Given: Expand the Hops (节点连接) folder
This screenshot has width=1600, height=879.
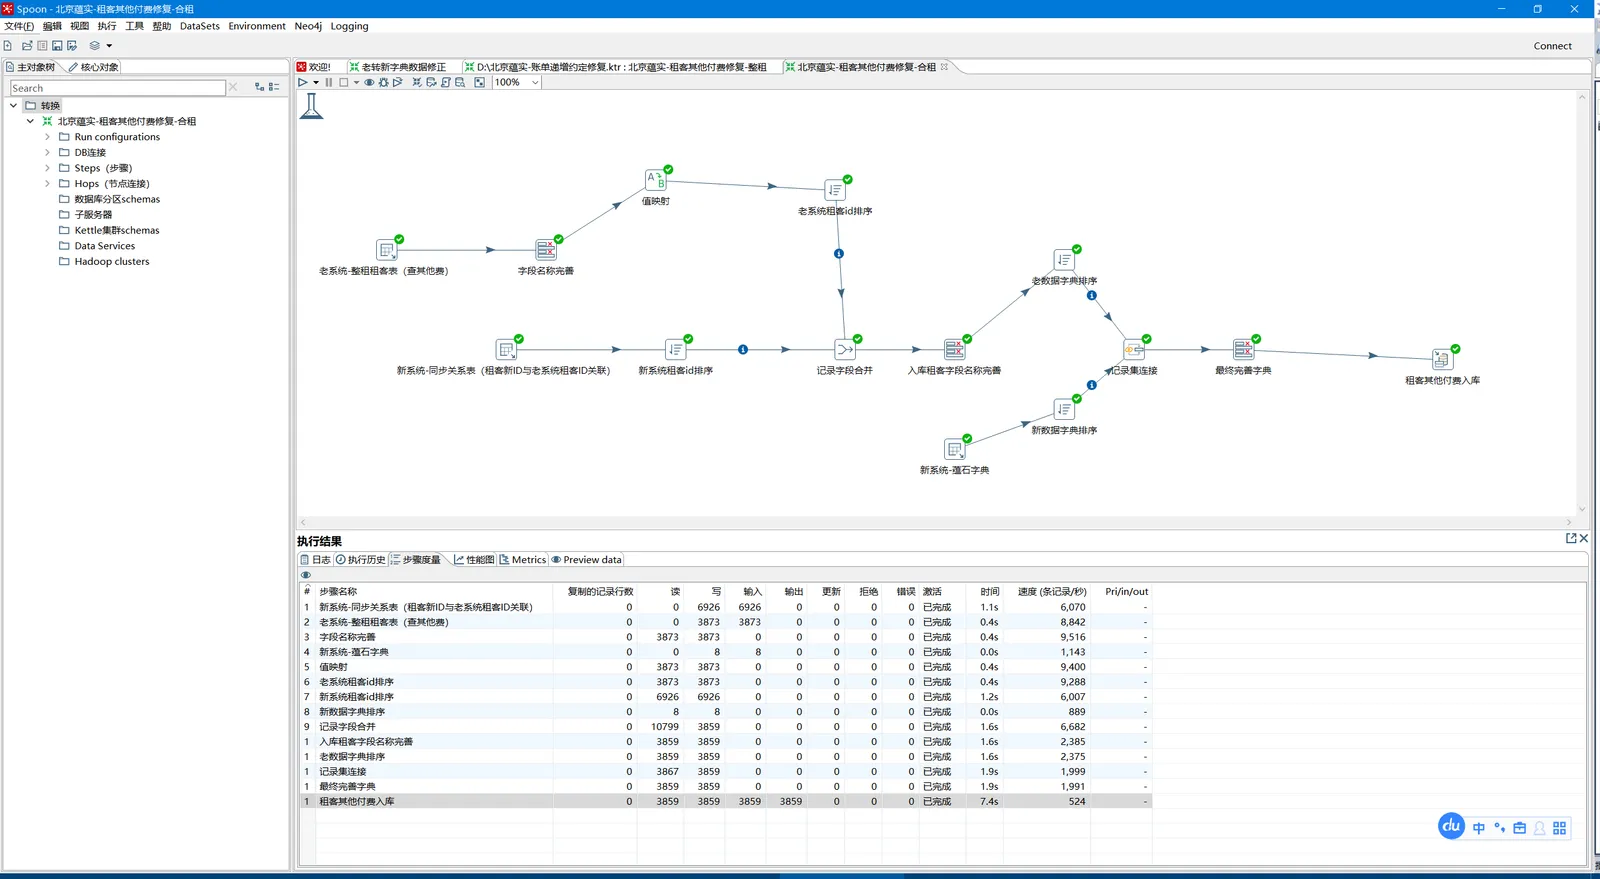Looking at the screenshot, I should tap(47, 183).
